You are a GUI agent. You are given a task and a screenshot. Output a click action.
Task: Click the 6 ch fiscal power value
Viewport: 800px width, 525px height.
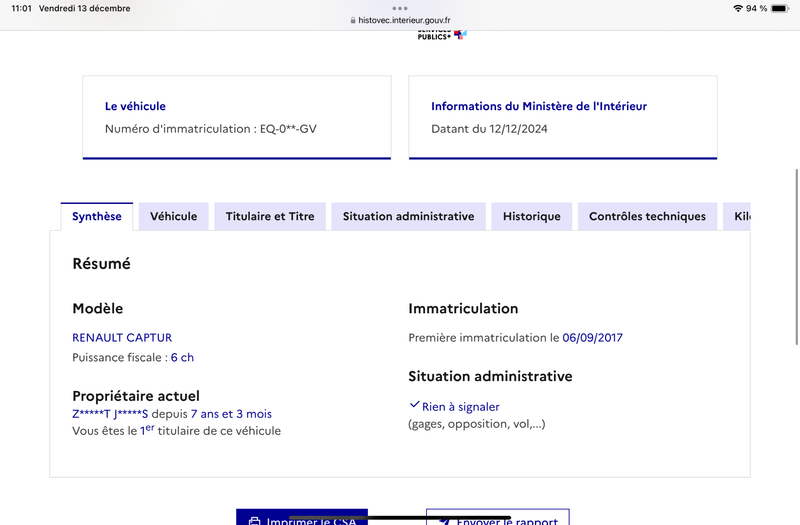(182, 358)
